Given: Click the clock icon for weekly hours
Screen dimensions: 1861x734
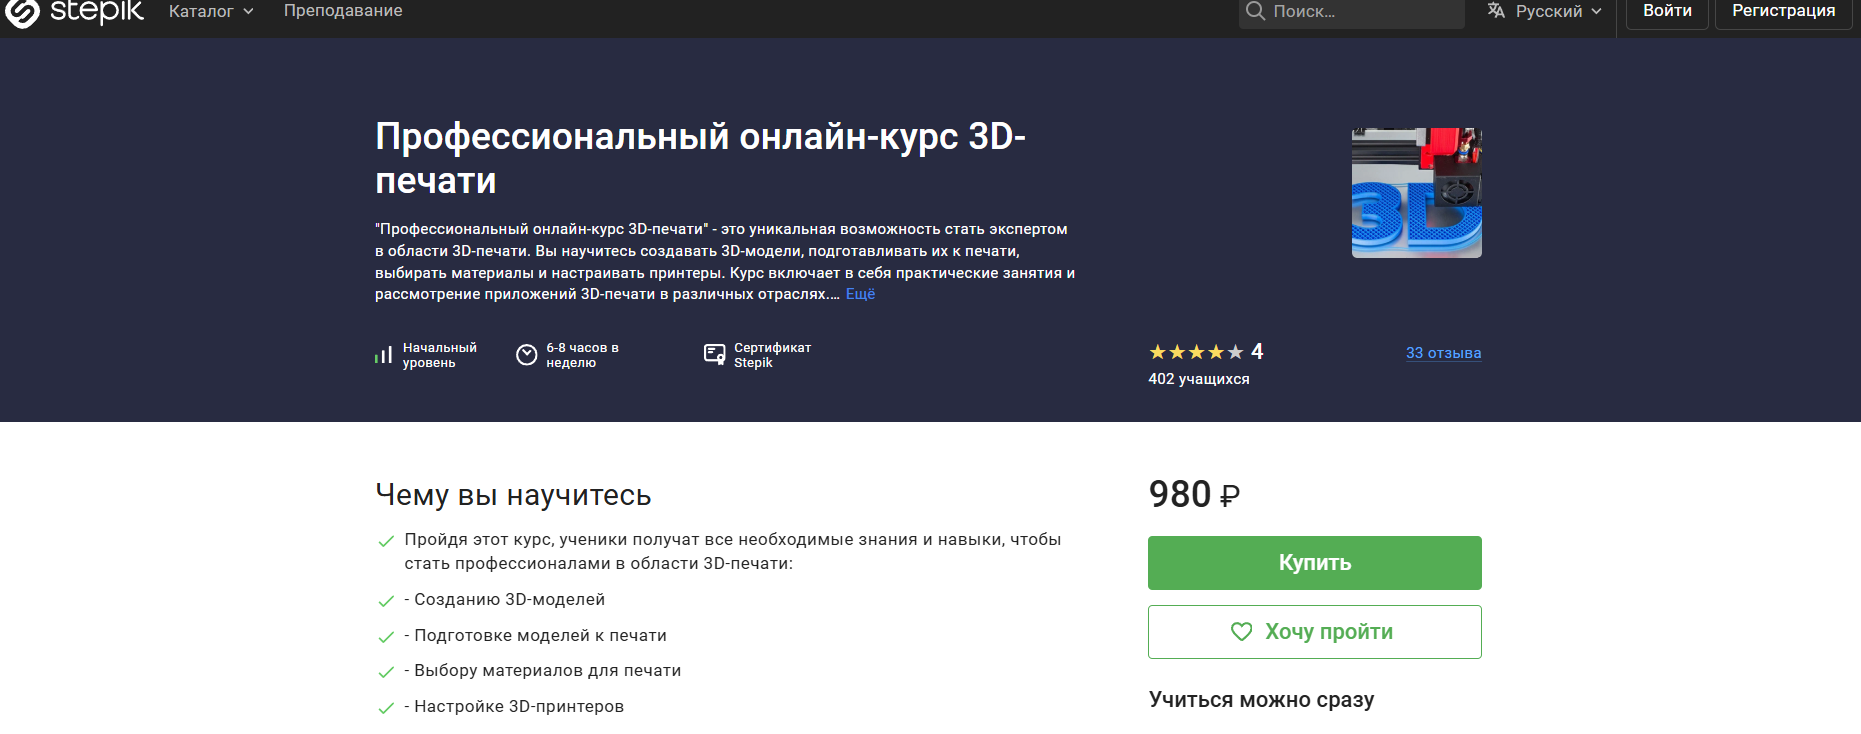Looking at the screenshot, I should click(x=526, y=355).
